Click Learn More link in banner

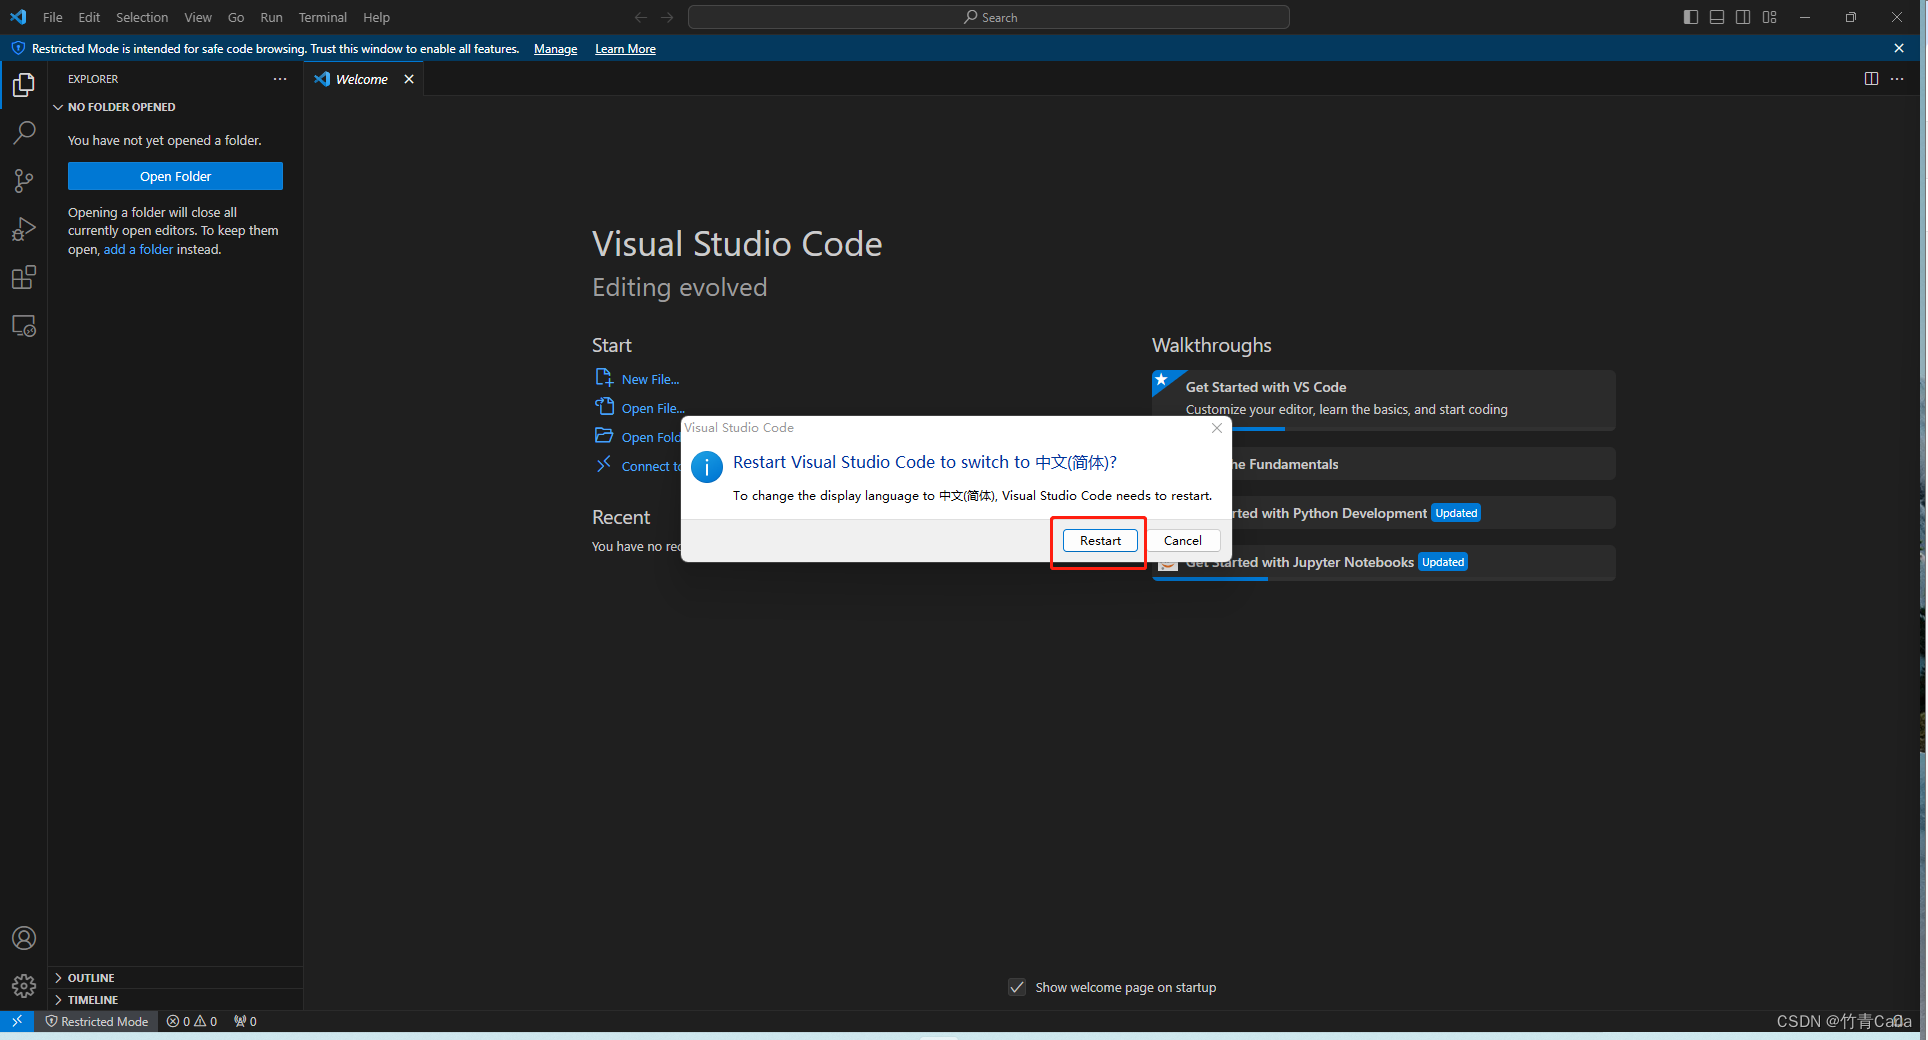click(x=625, y=49)
